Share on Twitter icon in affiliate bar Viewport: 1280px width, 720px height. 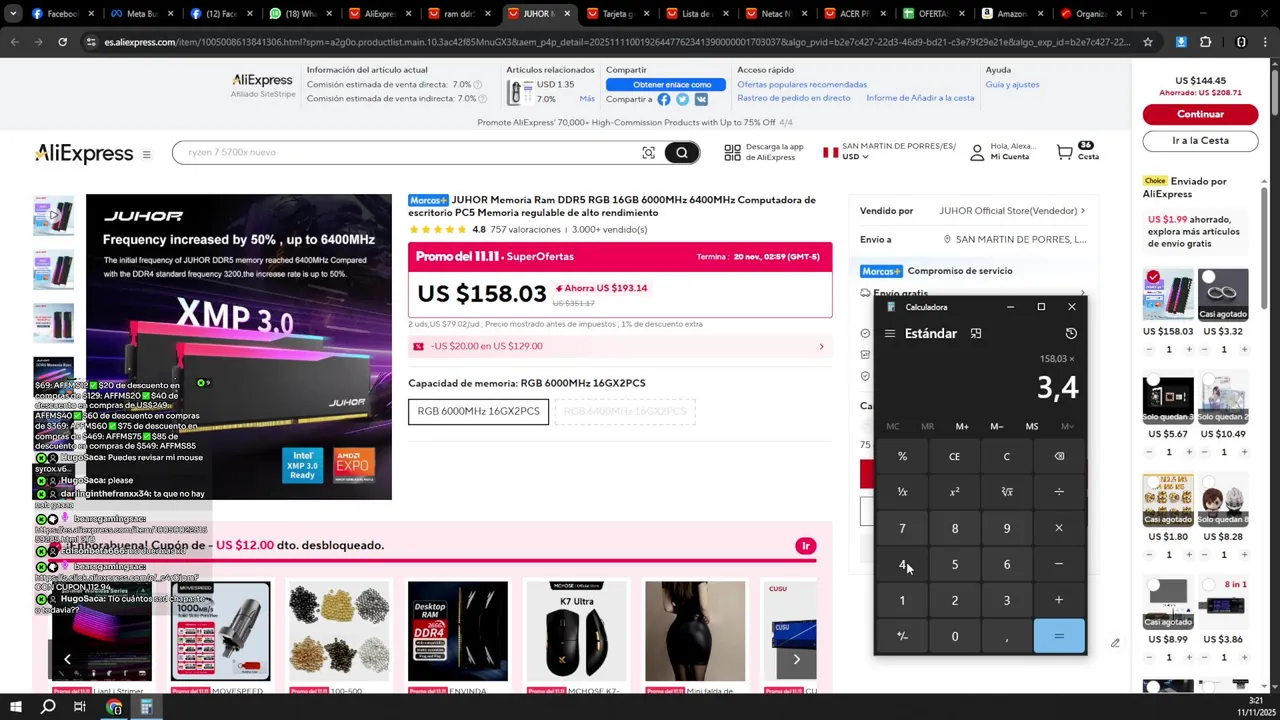pyautogui.click(x=682, y=99)
